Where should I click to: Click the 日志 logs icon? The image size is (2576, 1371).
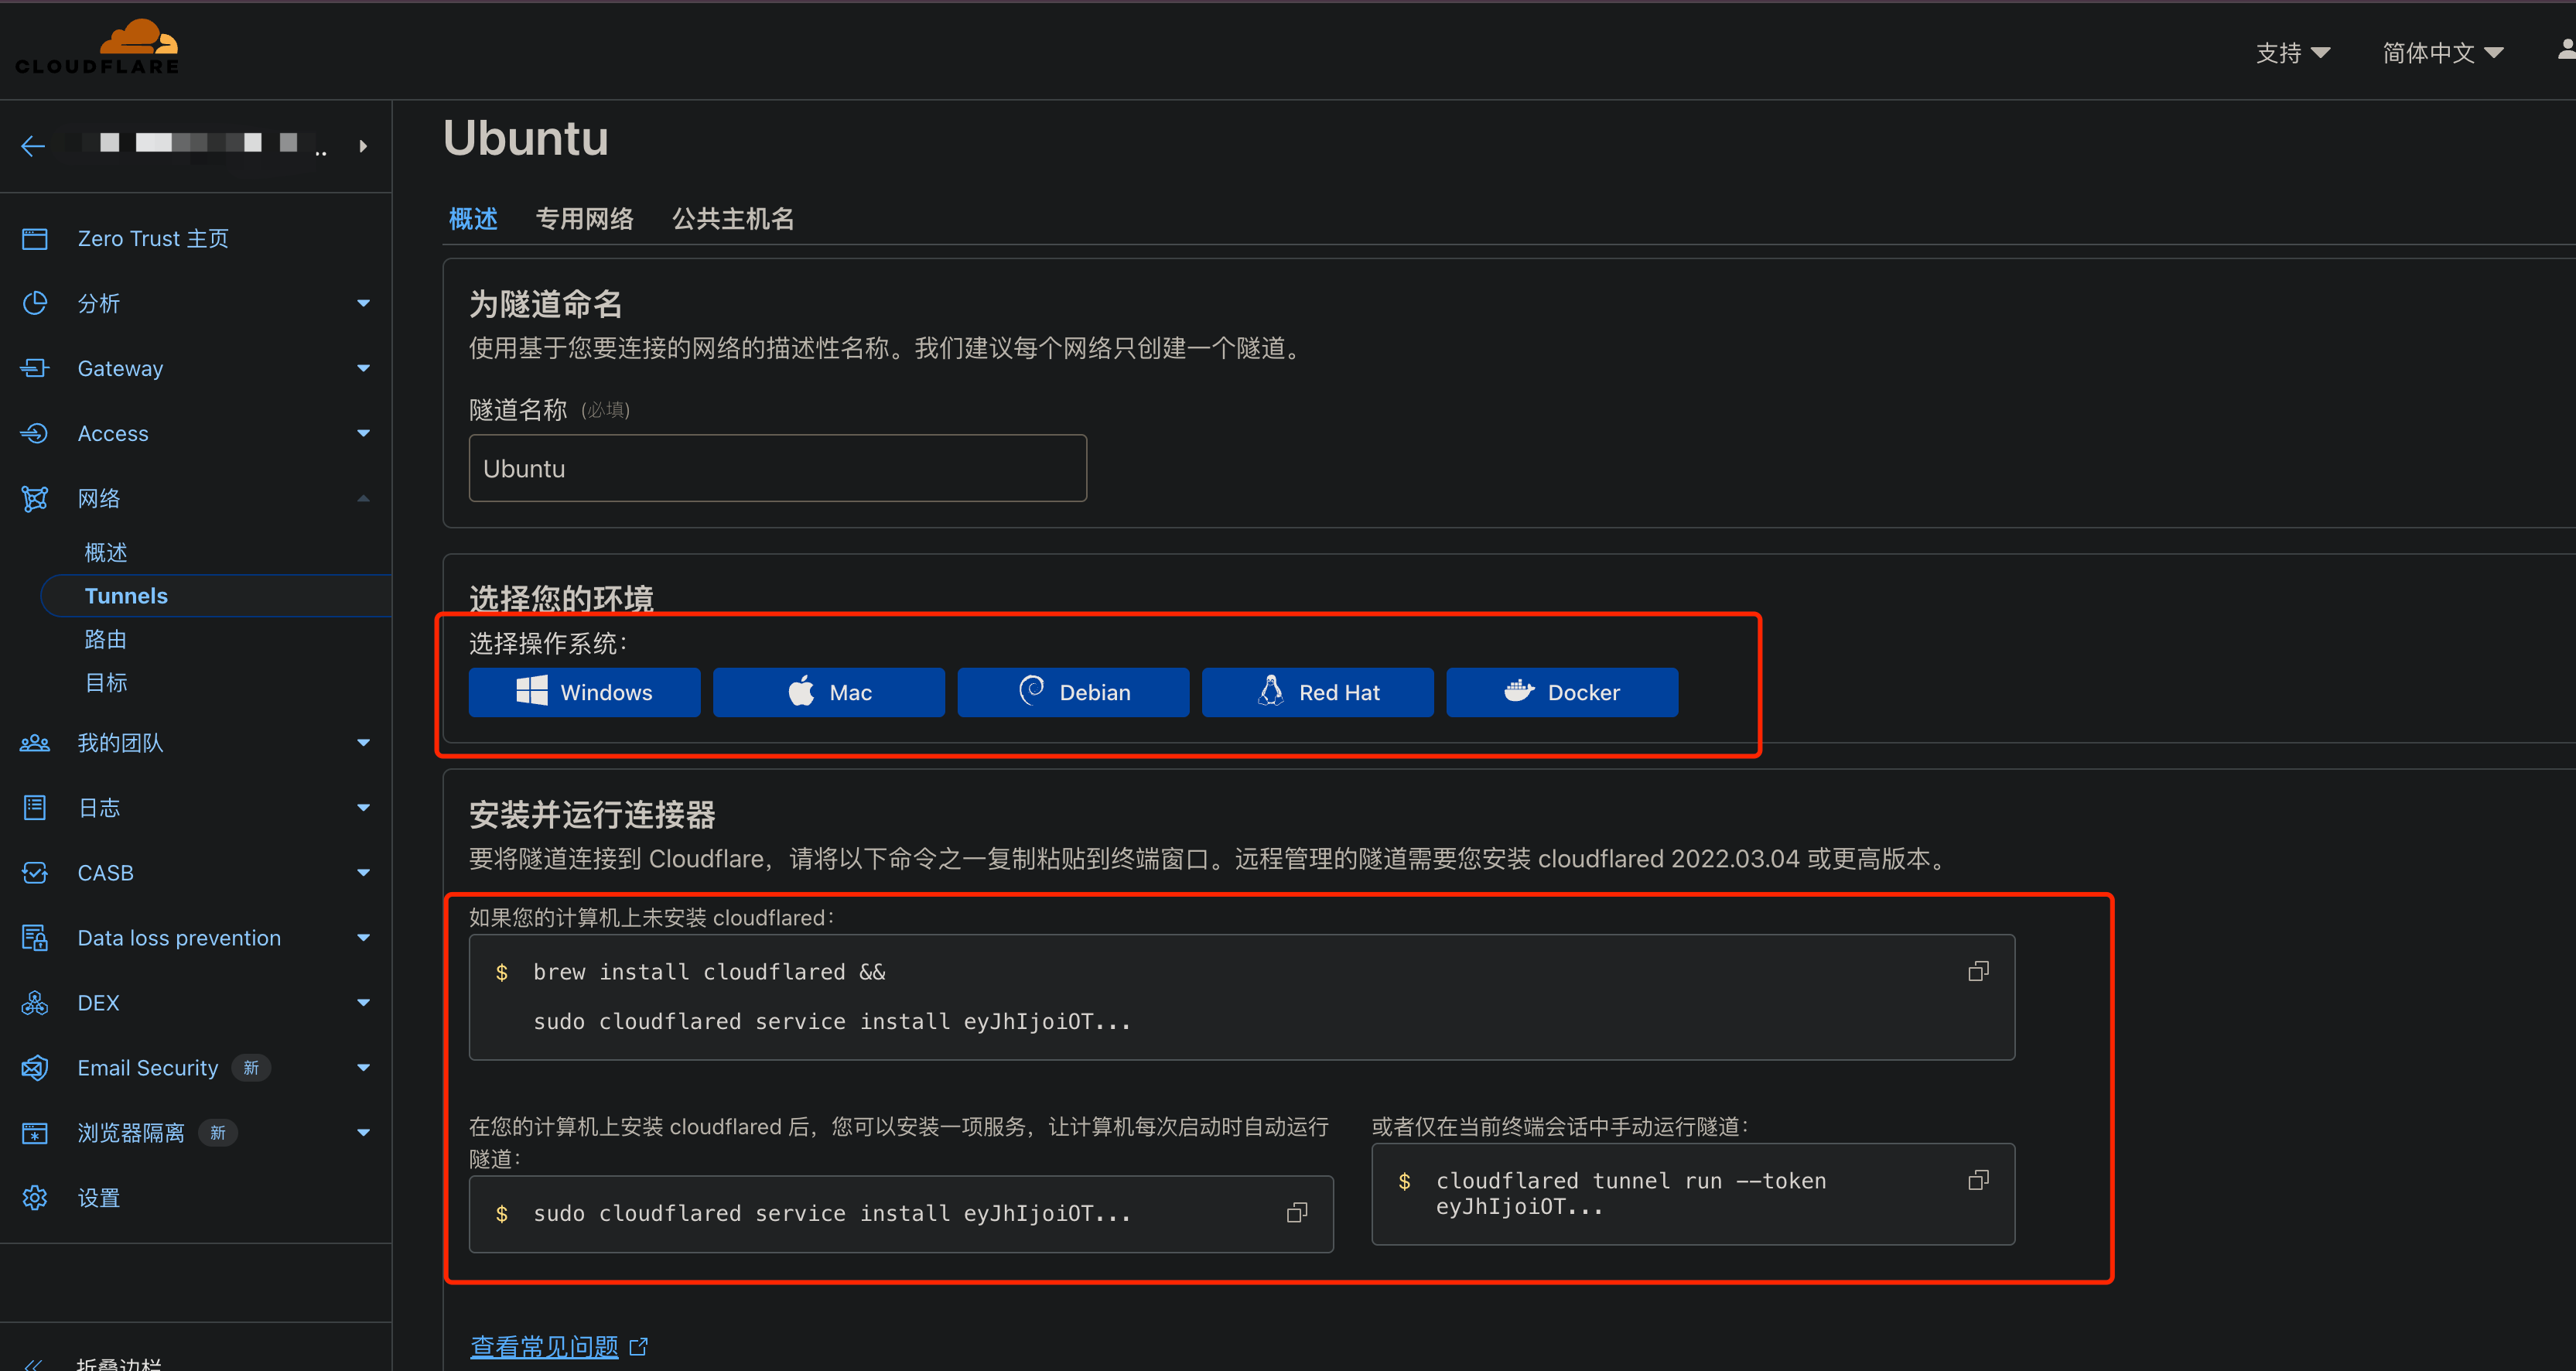[x=35, y=808]
